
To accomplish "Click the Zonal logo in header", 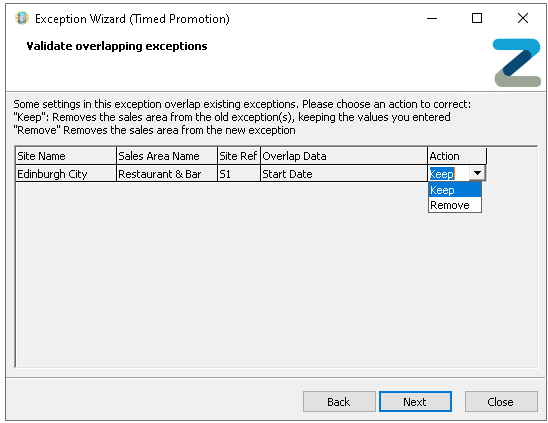I will (x=517, y=63).
